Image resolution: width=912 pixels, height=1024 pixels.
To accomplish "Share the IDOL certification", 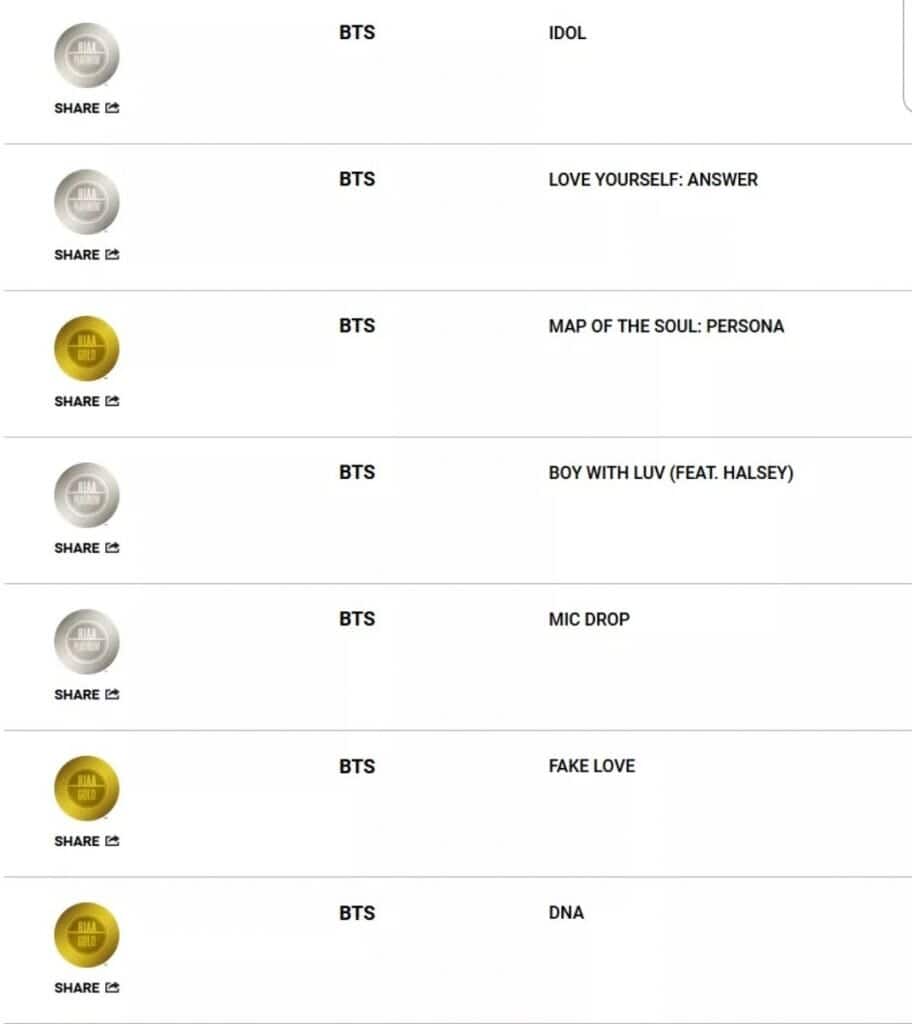I will 87,108.
